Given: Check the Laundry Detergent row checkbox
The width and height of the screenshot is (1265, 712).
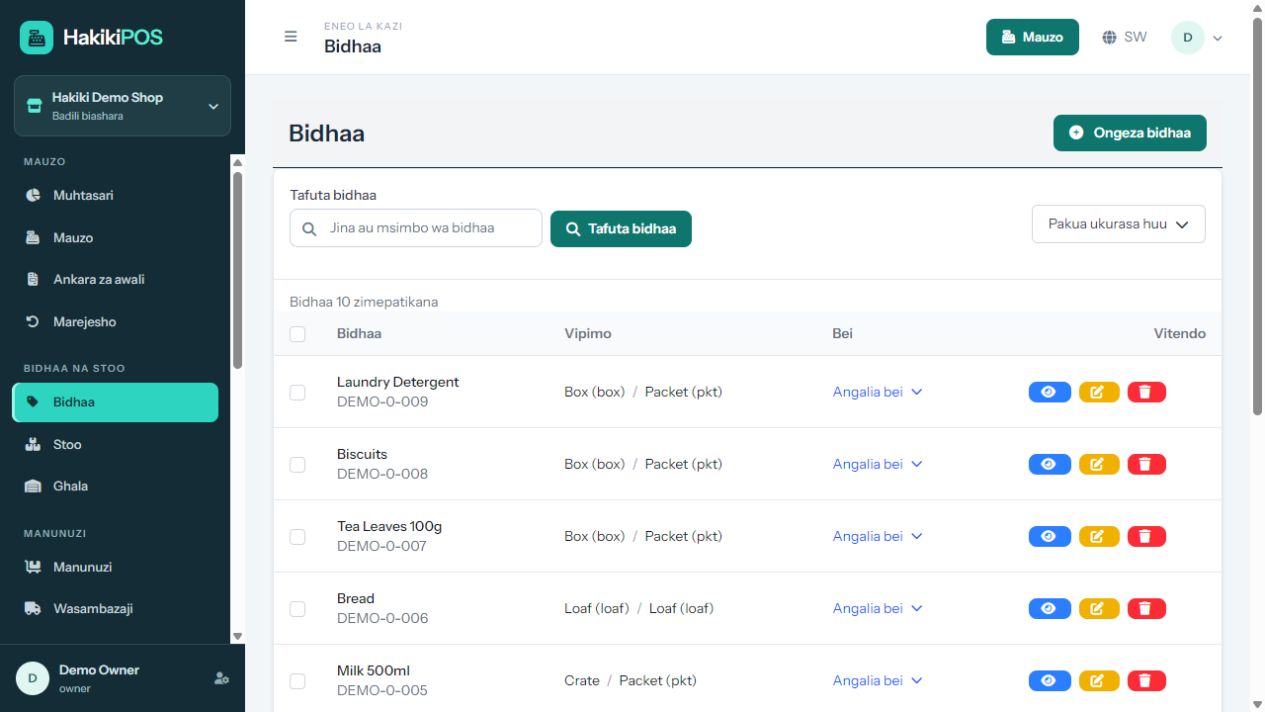Looking at the screenshot, I should [297, 392].
